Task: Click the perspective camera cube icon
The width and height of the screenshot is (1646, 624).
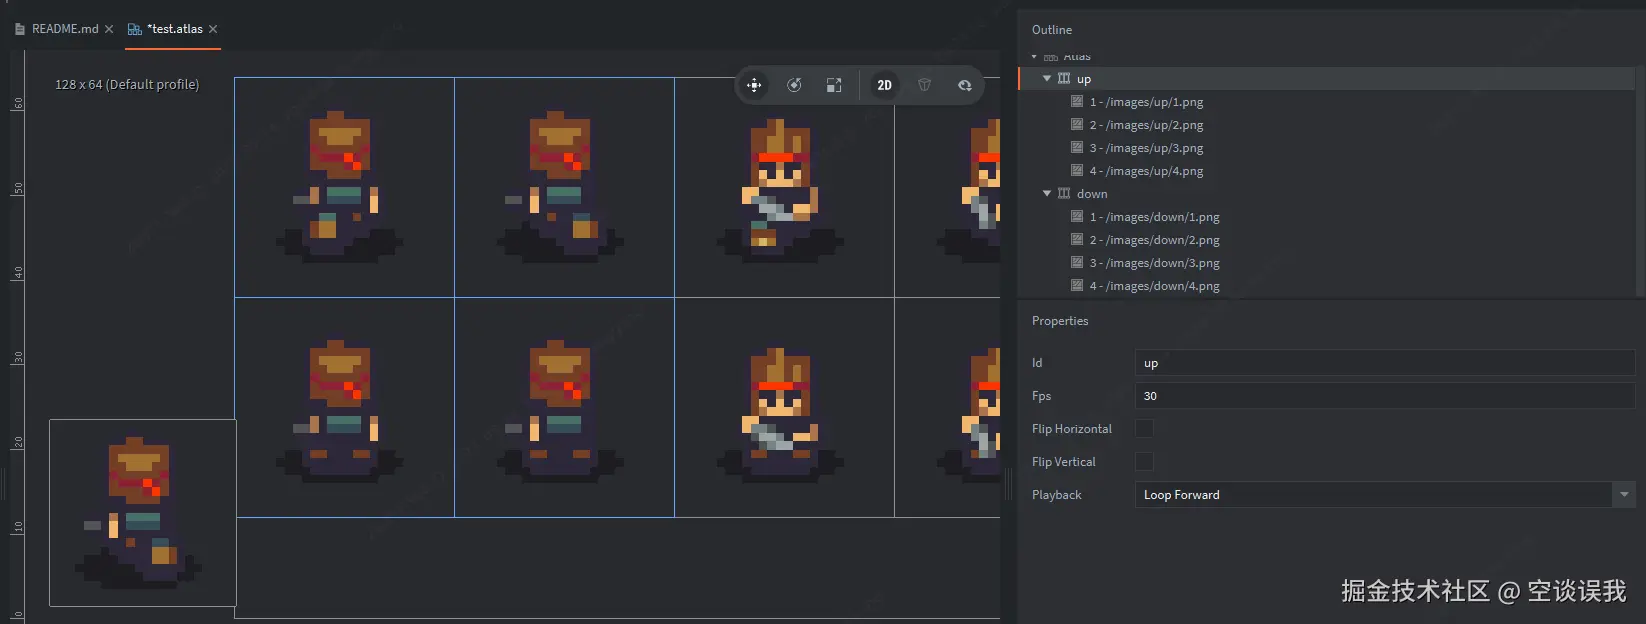Action: (925, 85)
